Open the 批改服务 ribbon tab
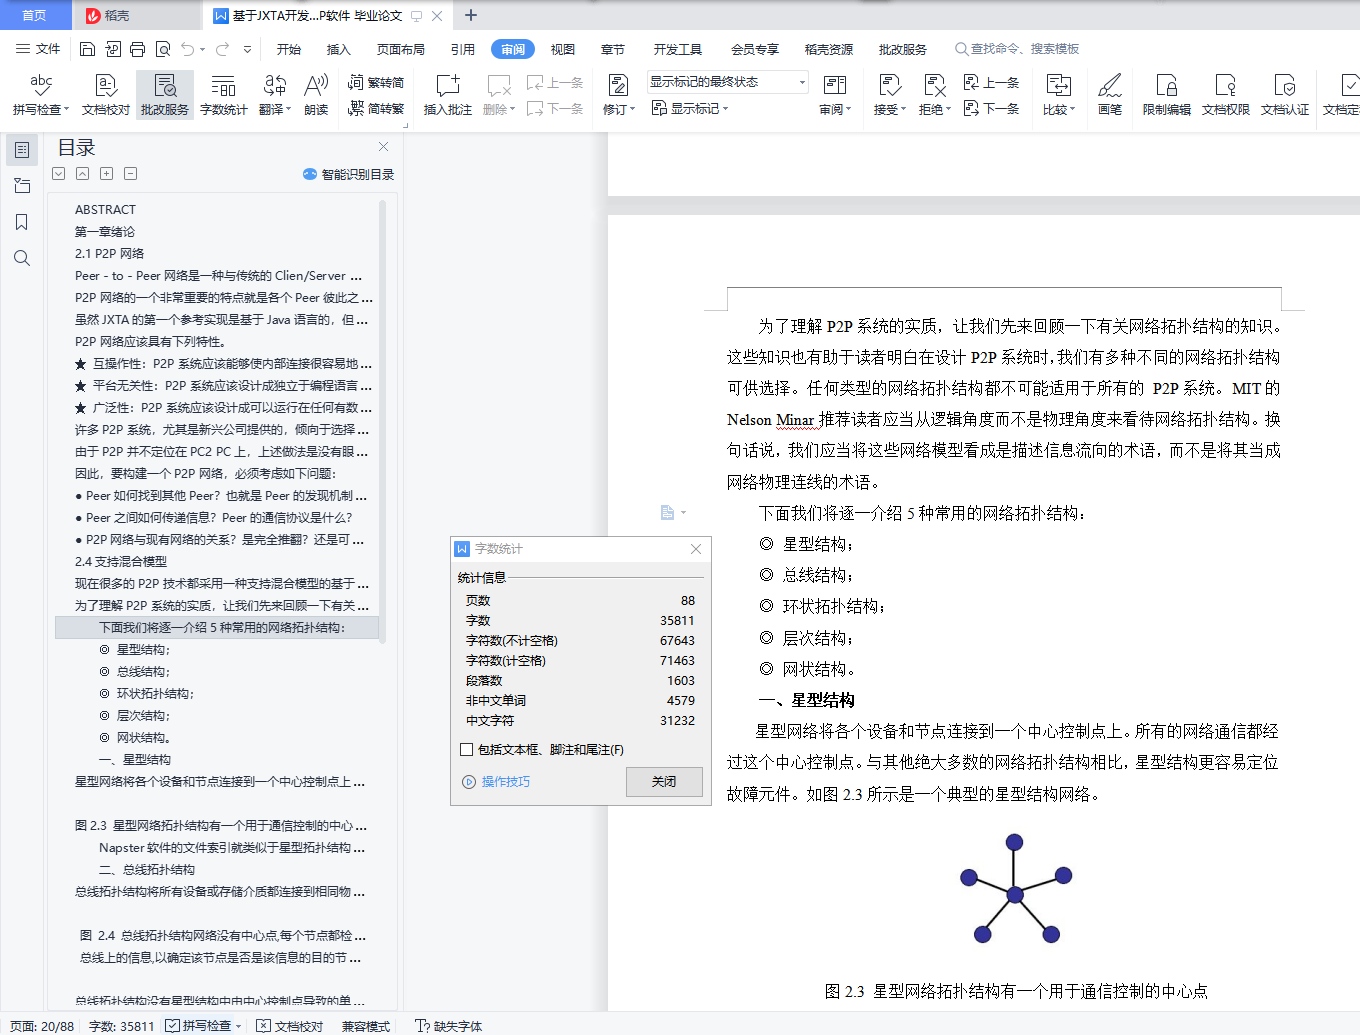 903,49
